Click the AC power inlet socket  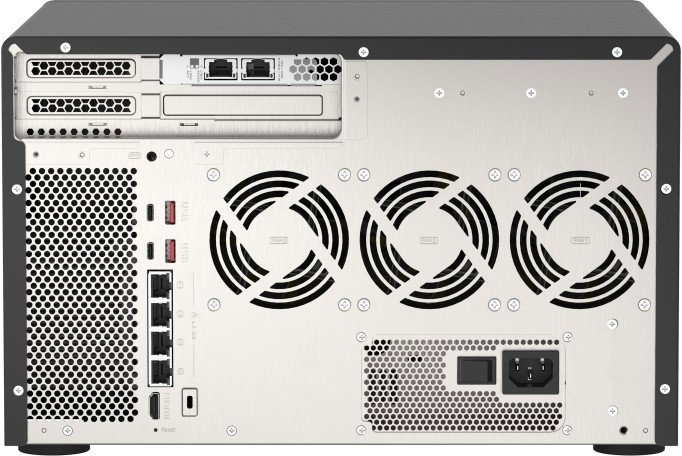pyautogui.click(x=530, y=372)
